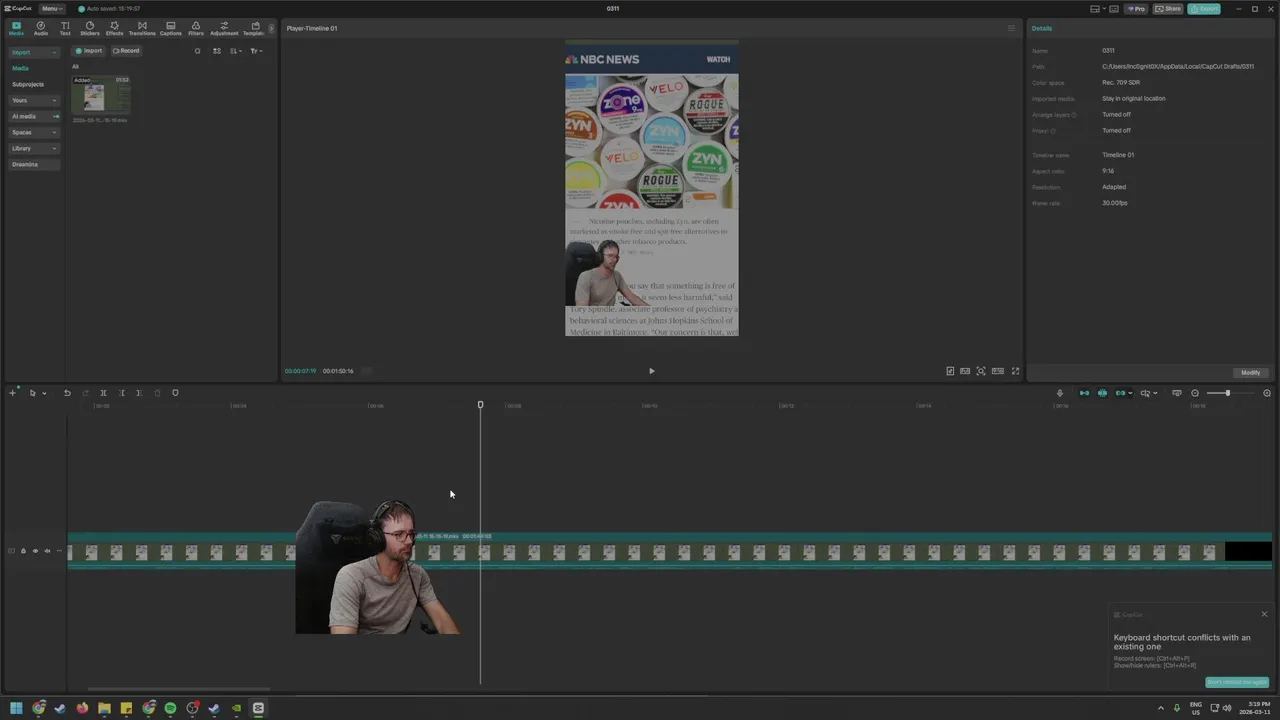Viewport: 1280px width, 720px height.
Task: Click the delete right trim icon
Action: pyautogui.click(x=139, y=393)
